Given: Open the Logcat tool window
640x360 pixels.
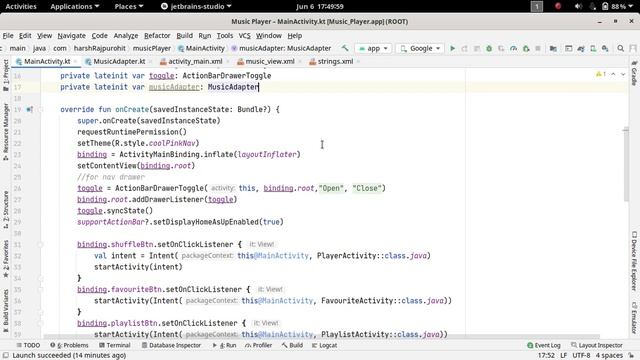Looking at the screenshot, I should [x=324, y=345].
